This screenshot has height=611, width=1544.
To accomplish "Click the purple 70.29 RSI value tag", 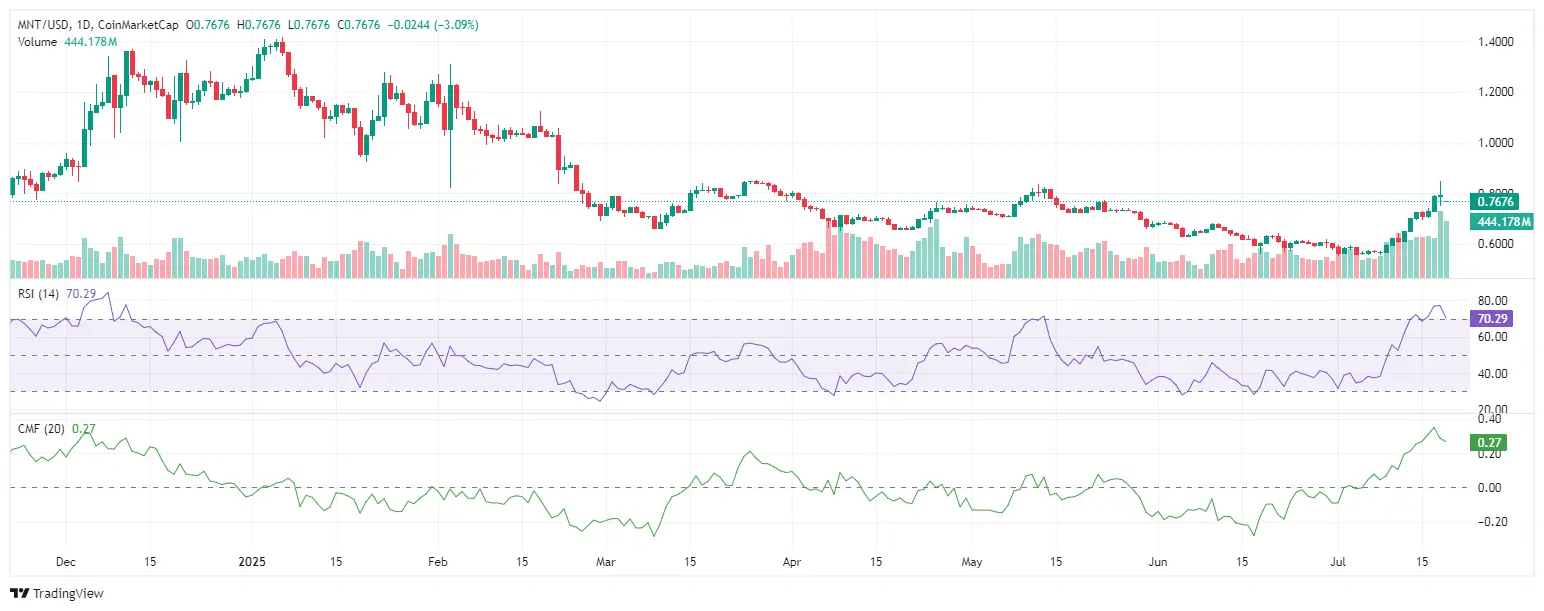I will pos(1490,319).
